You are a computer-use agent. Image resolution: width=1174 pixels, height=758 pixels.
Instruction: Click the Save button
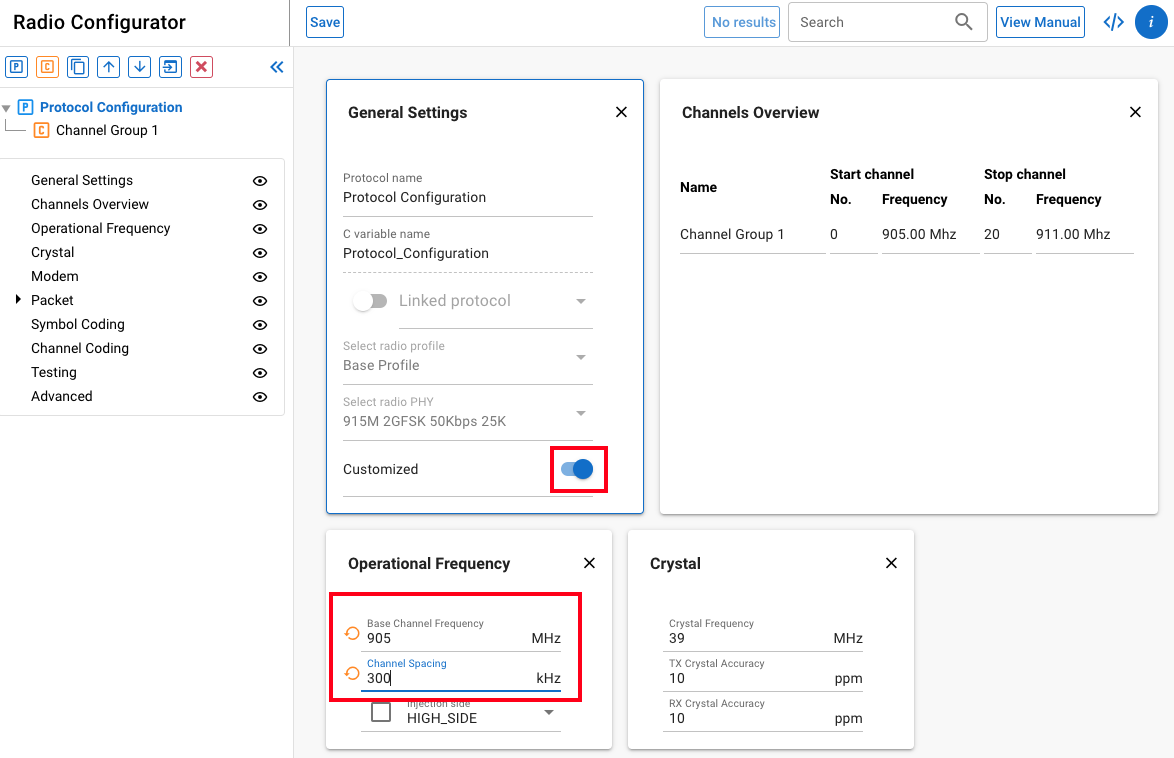coord(325,22)
